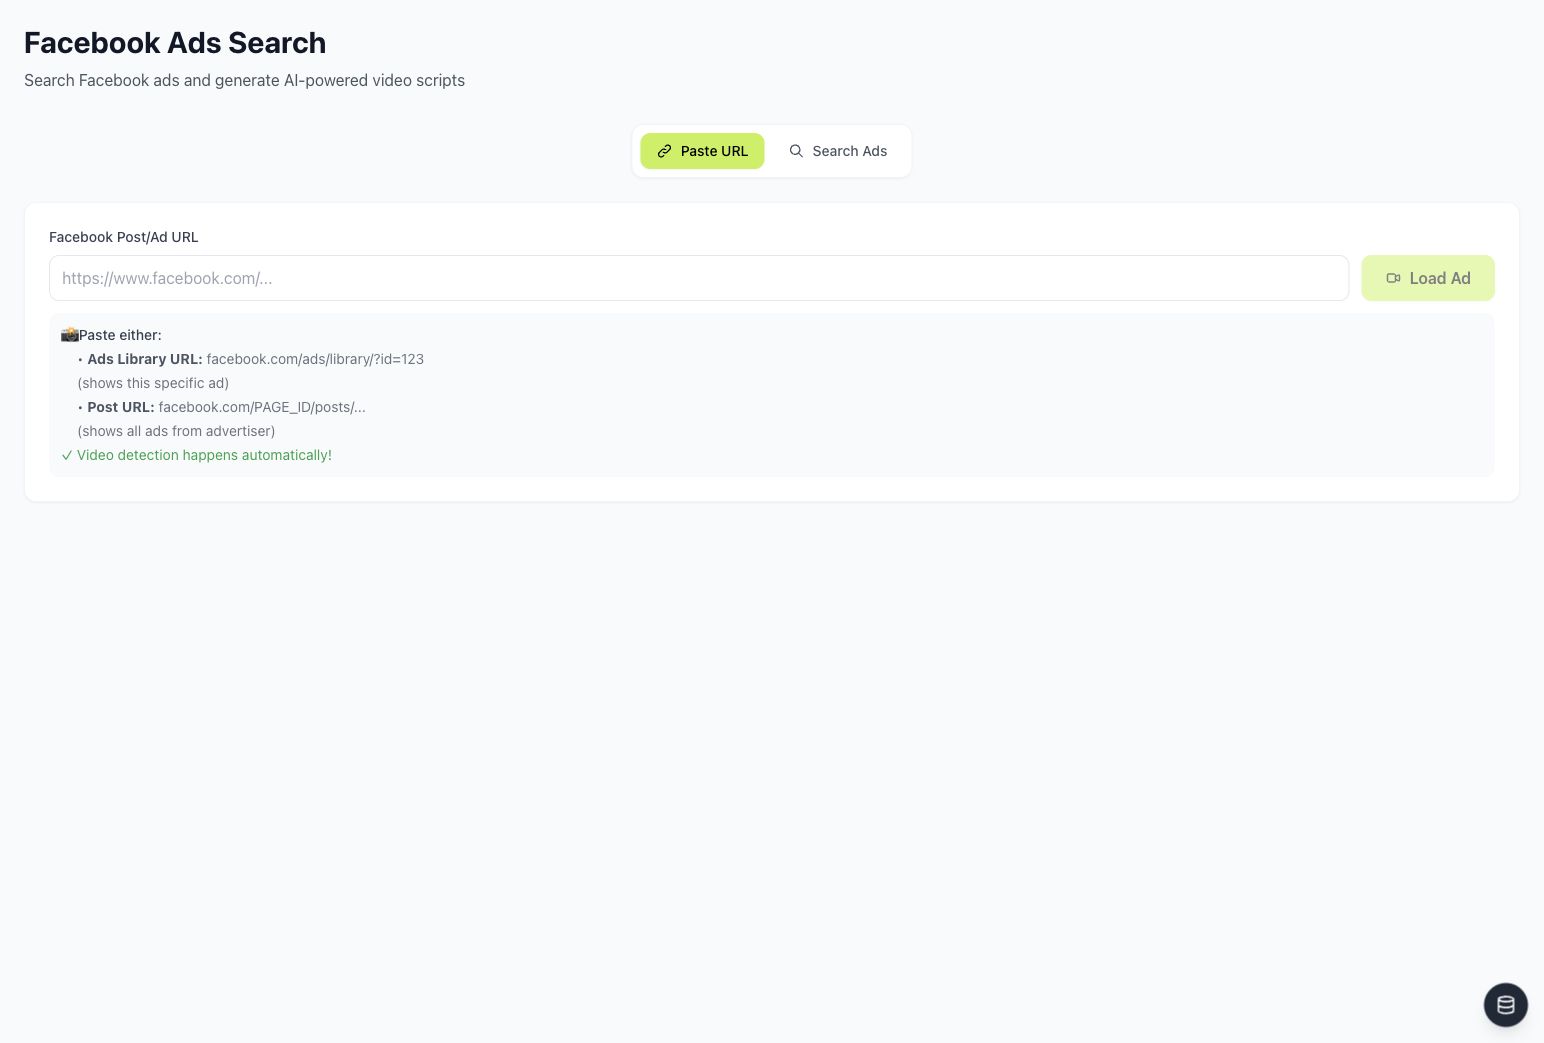Click the magnifier icon in Search Ads
This screenshot has width=1544, height=1043.
pyautogui.click(x=796, y=151)
